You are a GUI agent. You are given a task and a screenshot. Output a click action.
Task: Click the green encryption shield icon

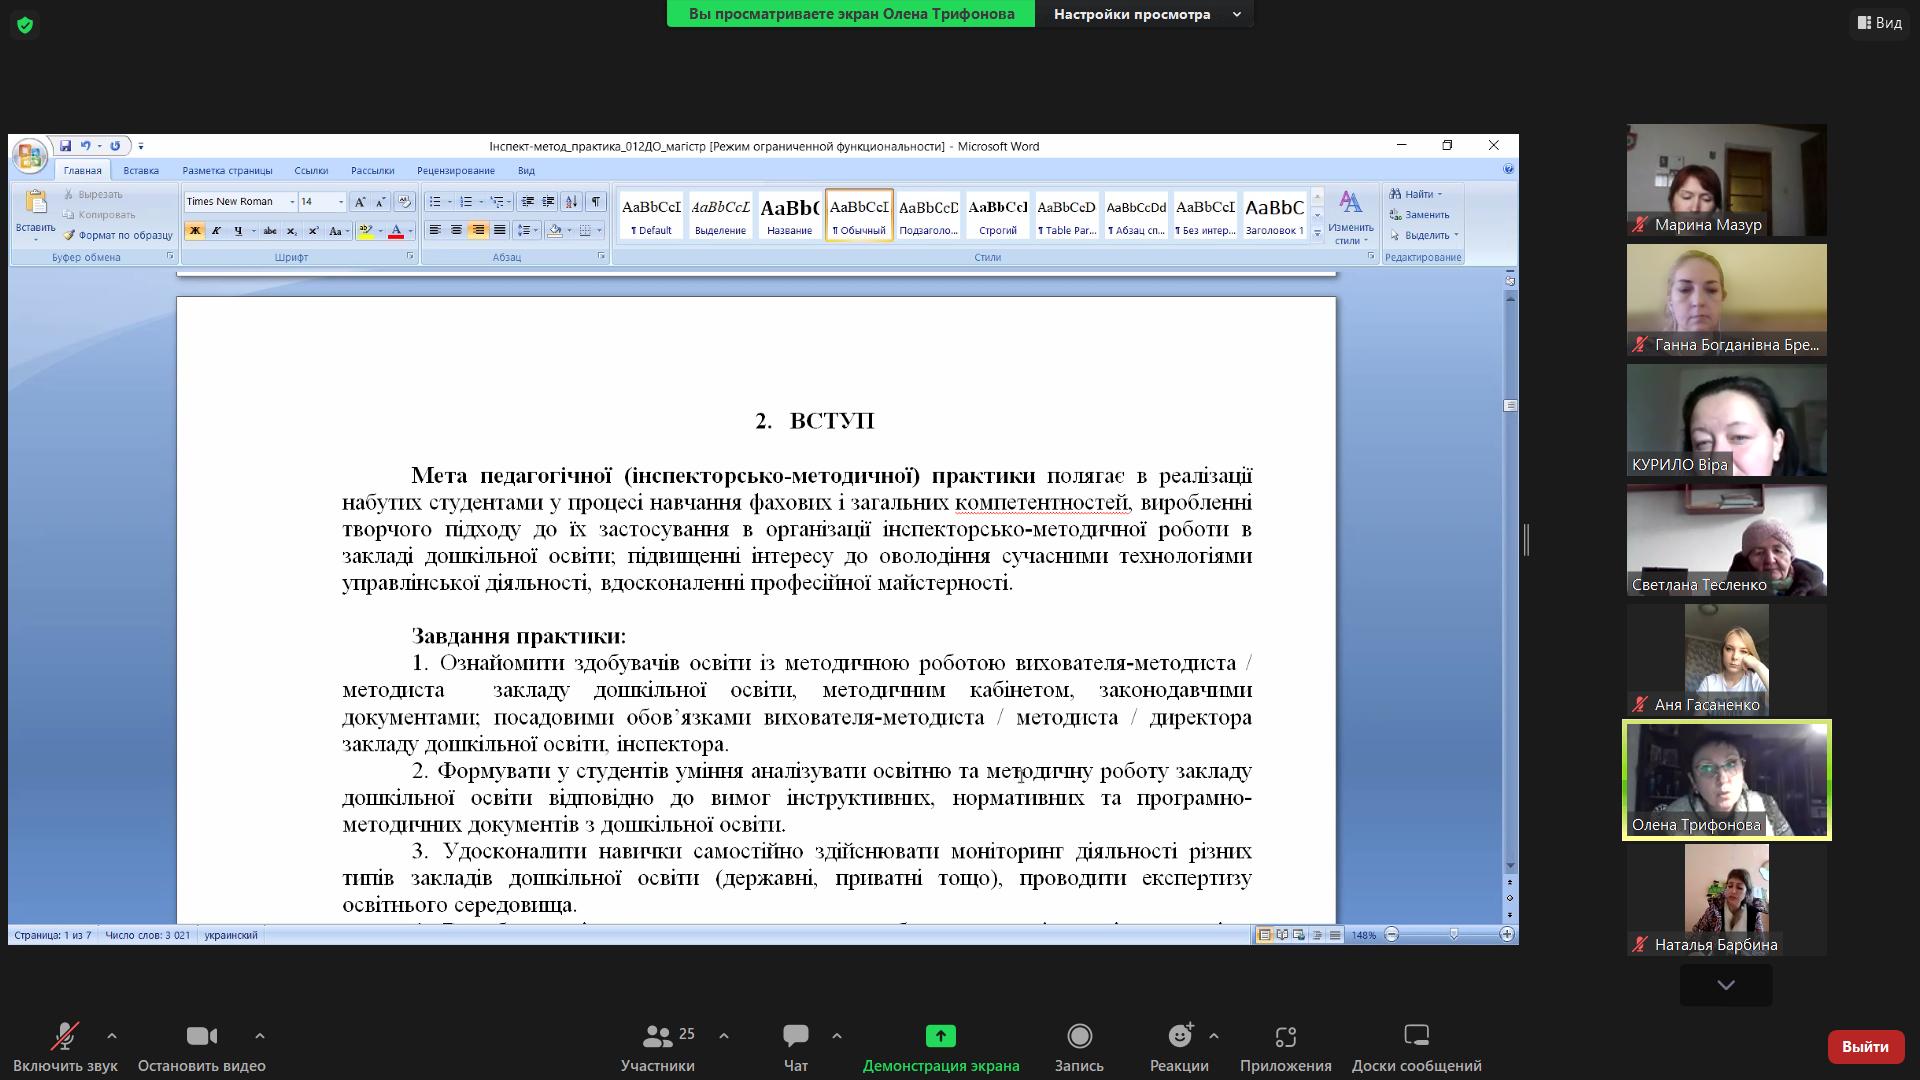click(x=25, y=25)
